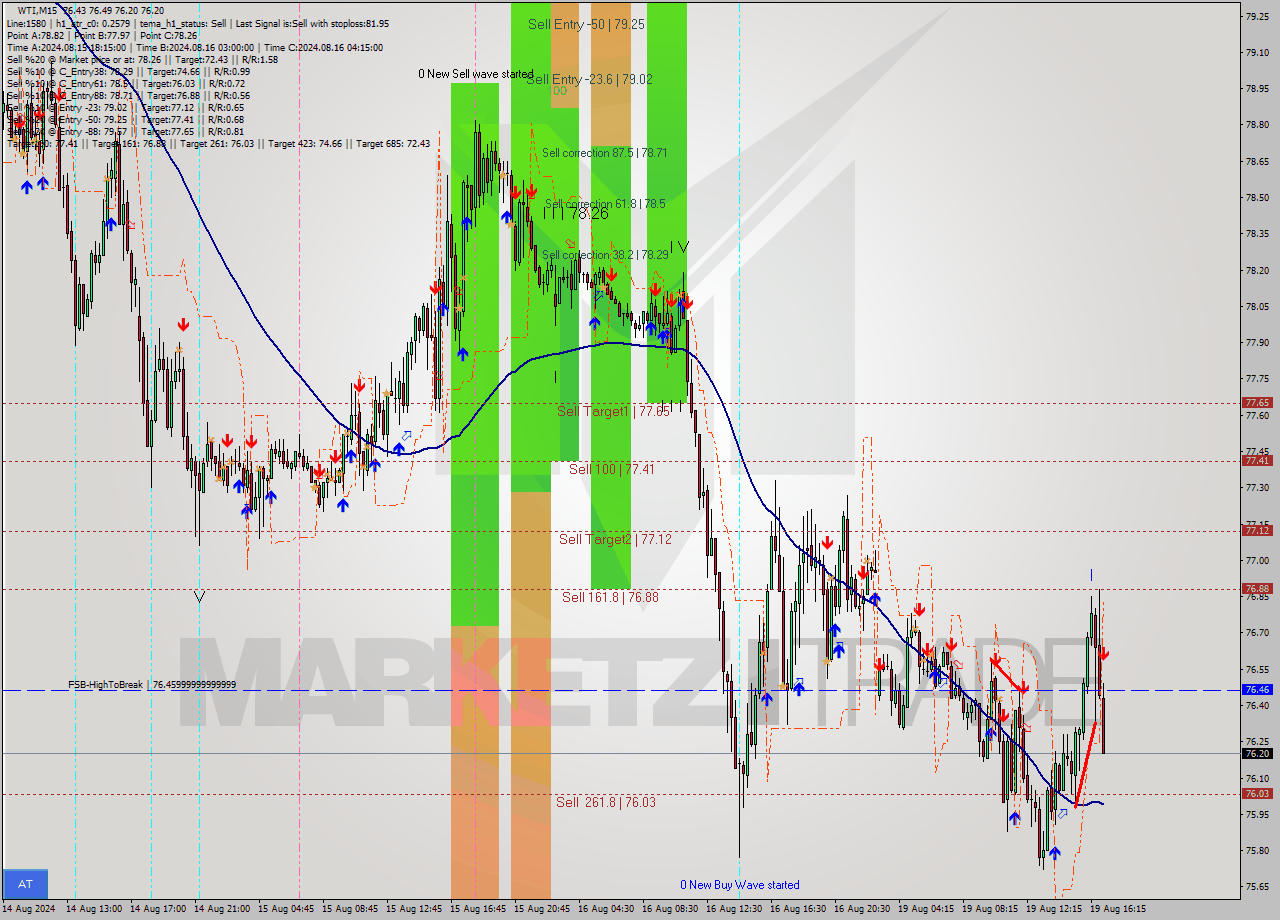Click the 78.50 price scale value

click(x=1257, y=198)
